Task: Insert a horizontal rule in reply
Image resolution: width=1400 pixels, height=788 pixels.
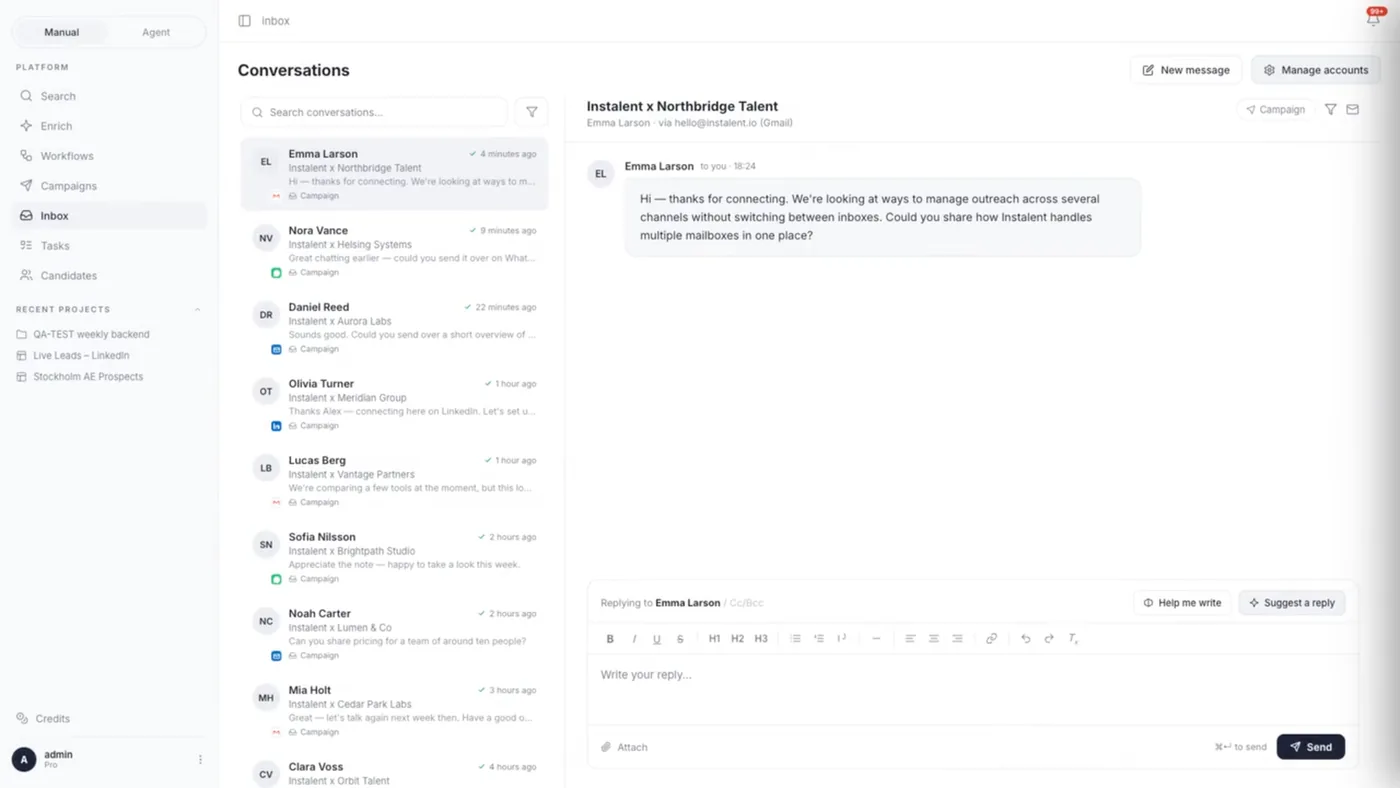Action: tap(876, 638)
